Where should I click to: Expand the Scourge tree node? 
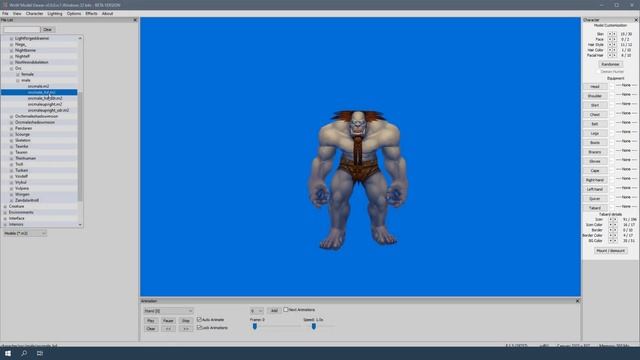[11, 134]
